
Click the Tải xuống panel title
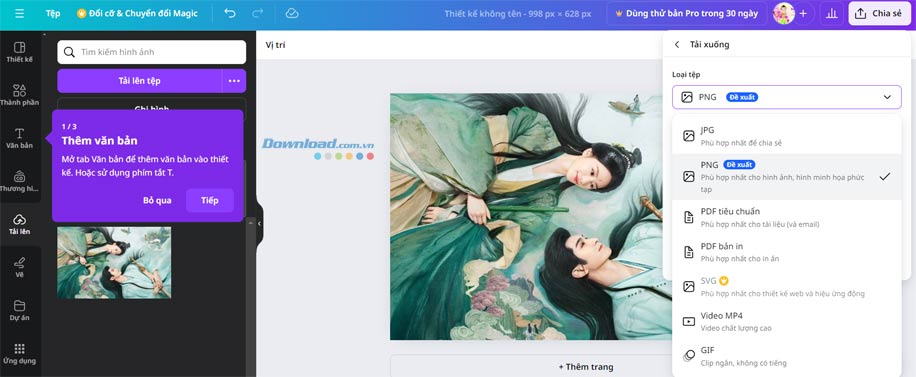[709, 44]
